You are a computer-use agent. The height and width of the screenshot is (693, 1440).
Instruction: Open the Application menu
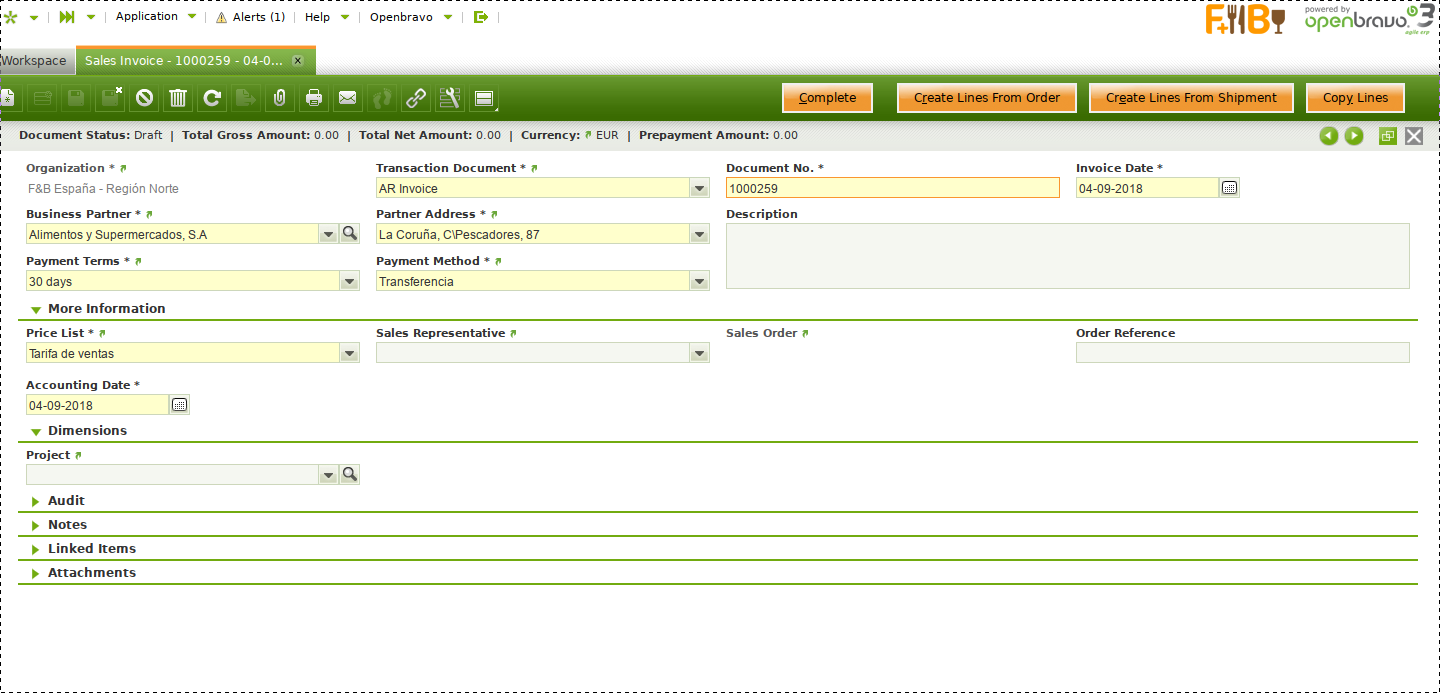click(147, 17)
